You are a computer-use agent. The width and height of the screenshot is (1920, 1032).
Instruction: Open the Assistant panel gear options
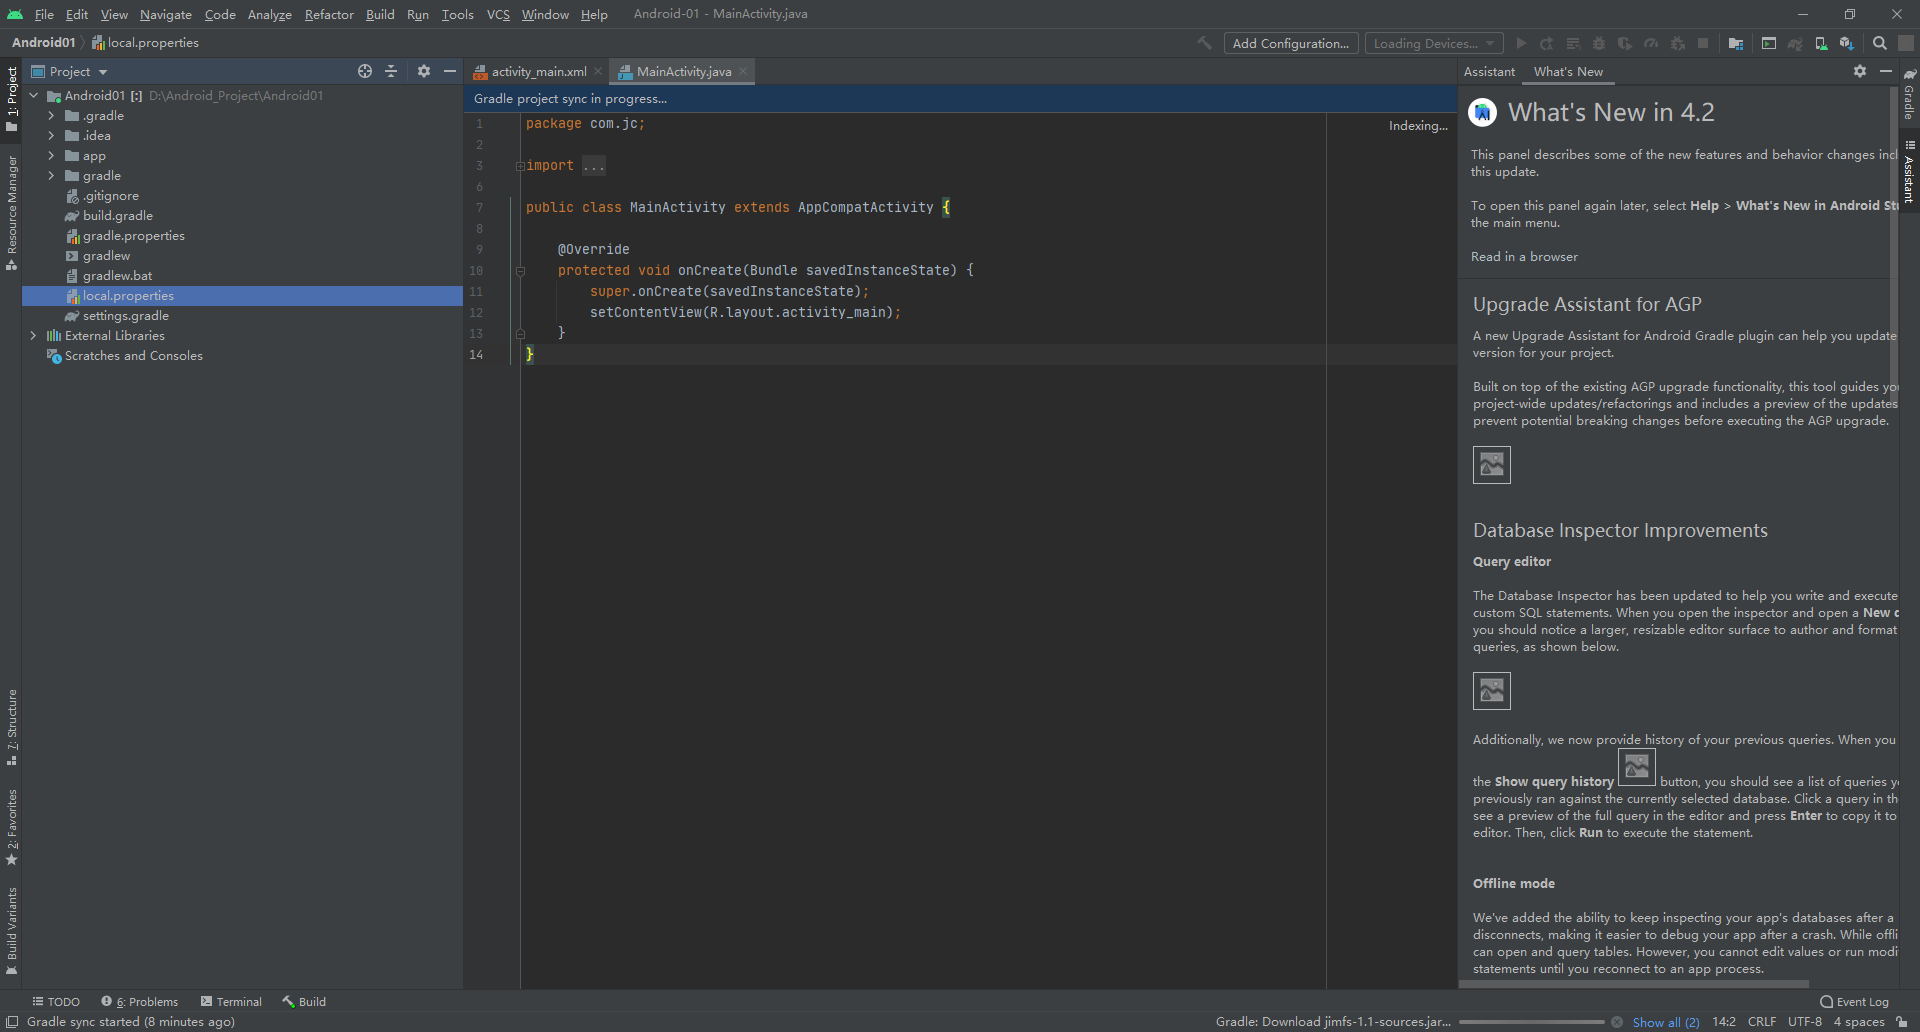click(x=1860, y=71)
